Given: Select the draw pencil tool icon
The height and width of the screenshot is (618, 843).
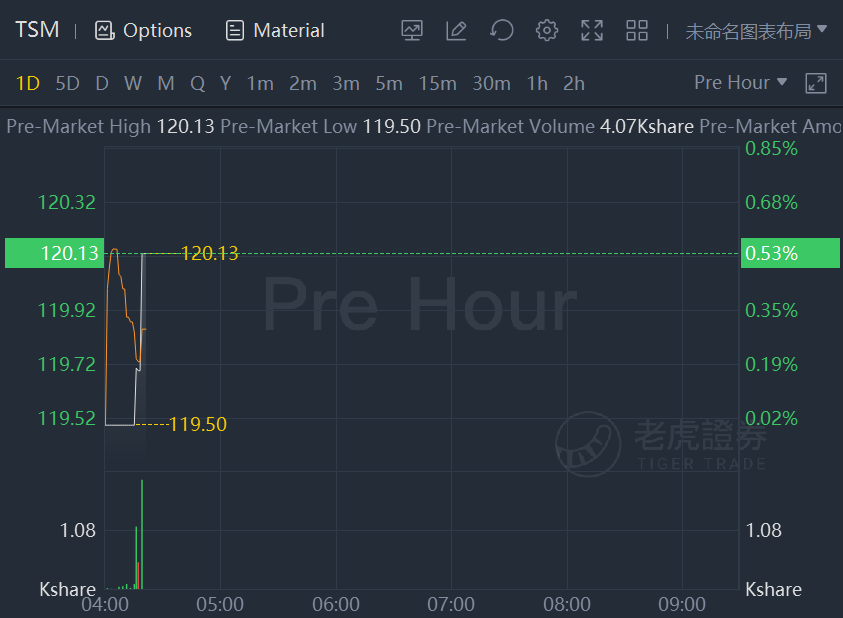Looking at the screenshot, I should (456, 31).
